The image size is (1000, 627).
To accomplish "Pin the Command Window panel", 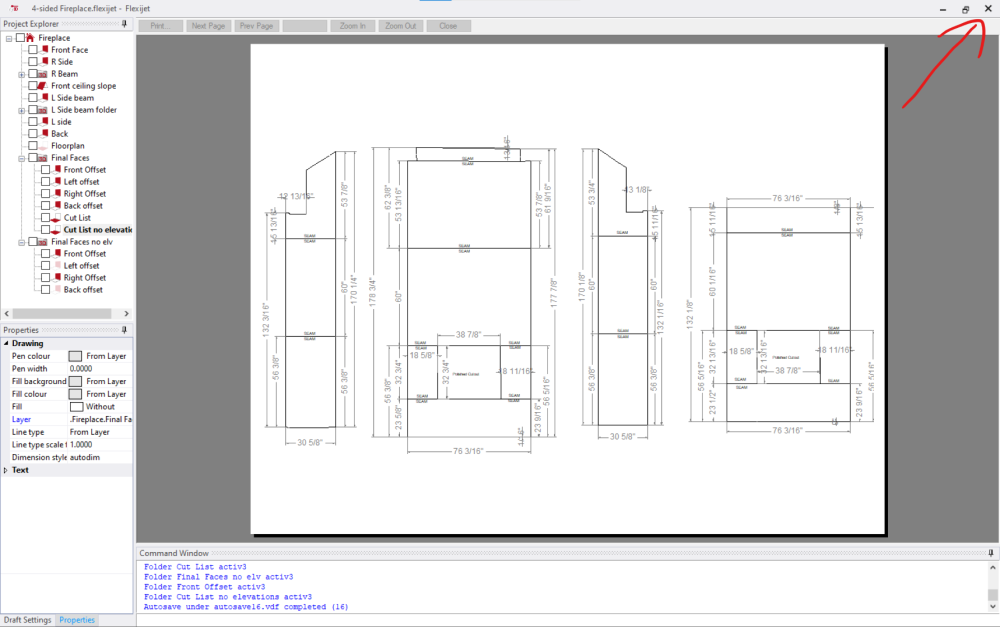I will point(989,552).
